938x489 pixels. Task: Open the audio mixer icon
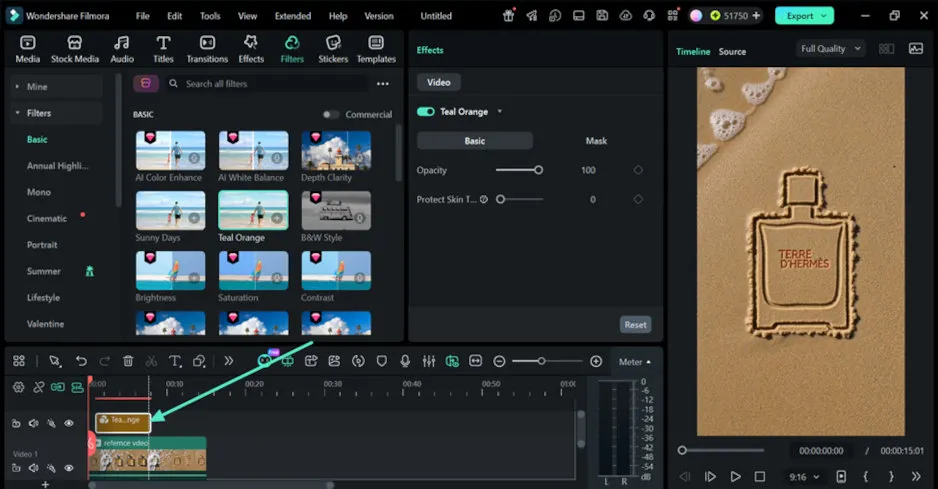pos(429,361)
